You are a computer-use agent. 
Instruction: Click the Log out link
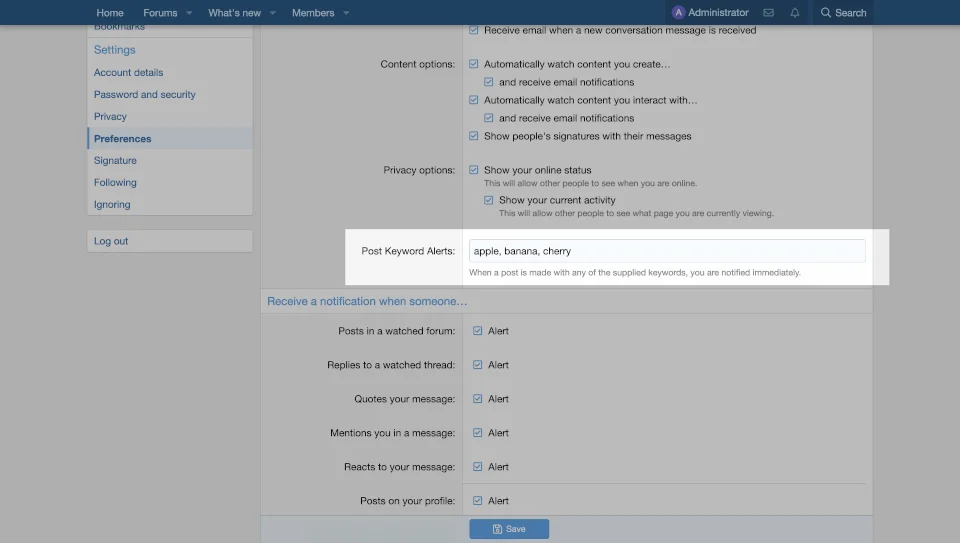tap(111, 241)
